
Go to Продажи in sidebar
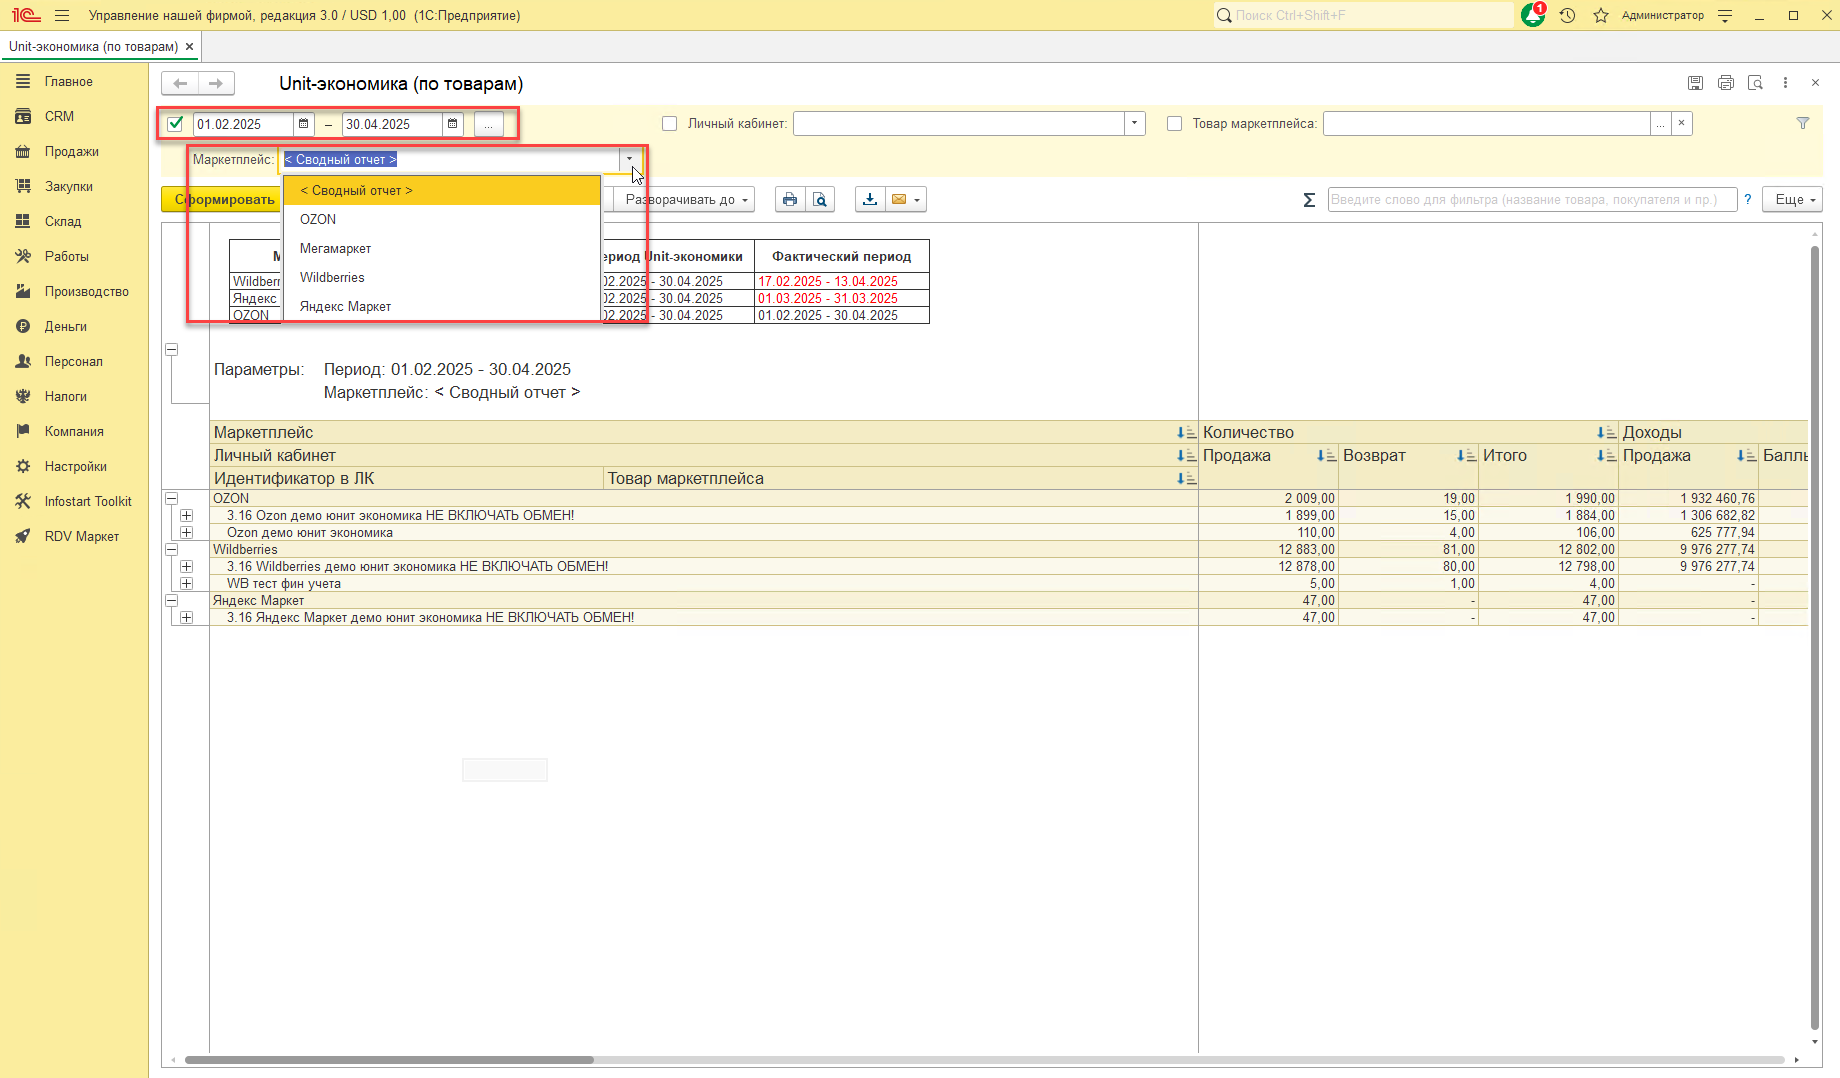[71, 151]
